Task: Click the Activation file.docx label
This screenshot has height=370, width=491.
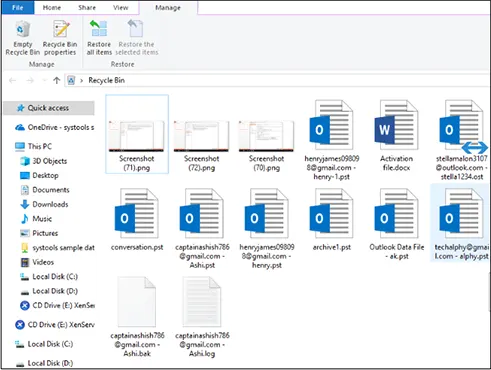Action: point(396,163)
